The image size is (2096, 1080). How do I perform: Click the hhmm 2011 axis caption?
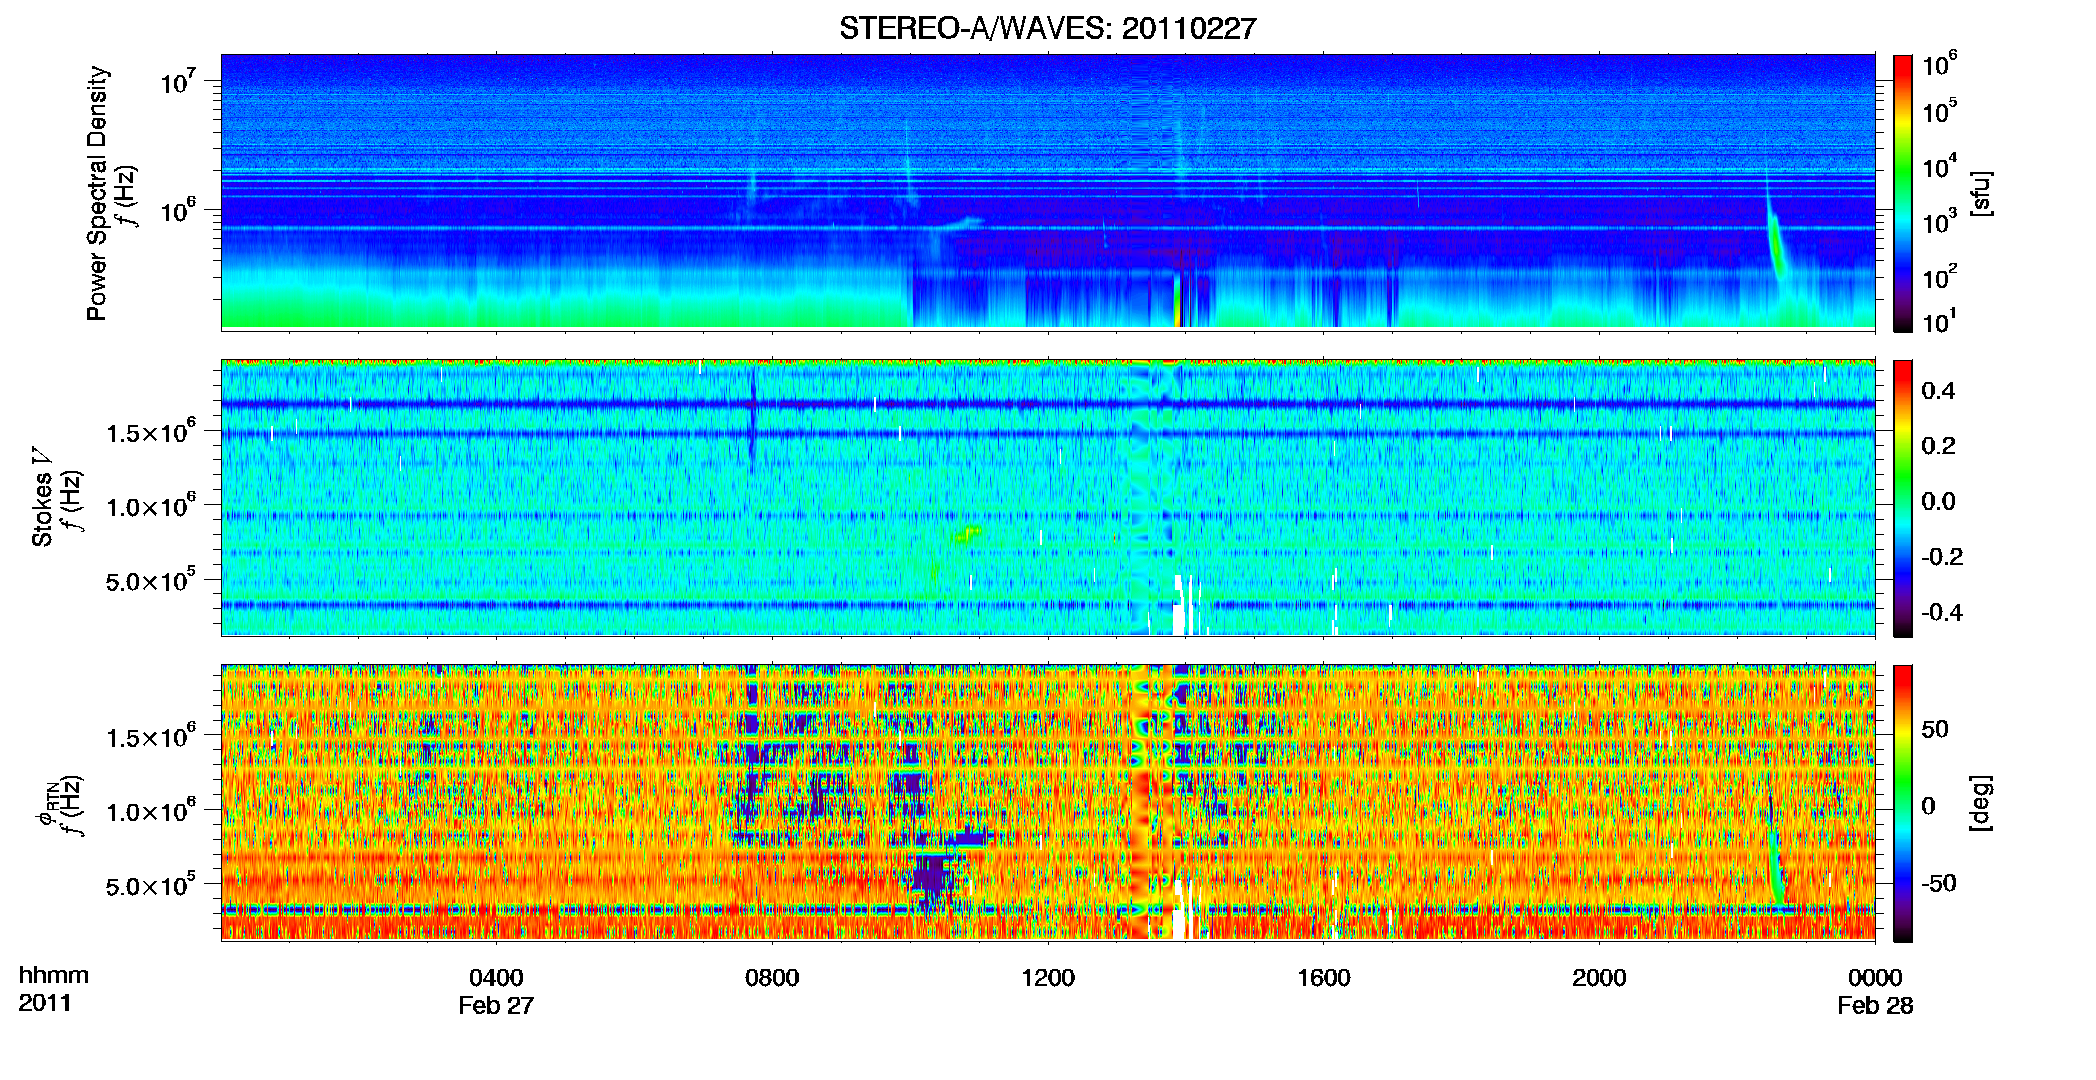click(x=54, y=989)
